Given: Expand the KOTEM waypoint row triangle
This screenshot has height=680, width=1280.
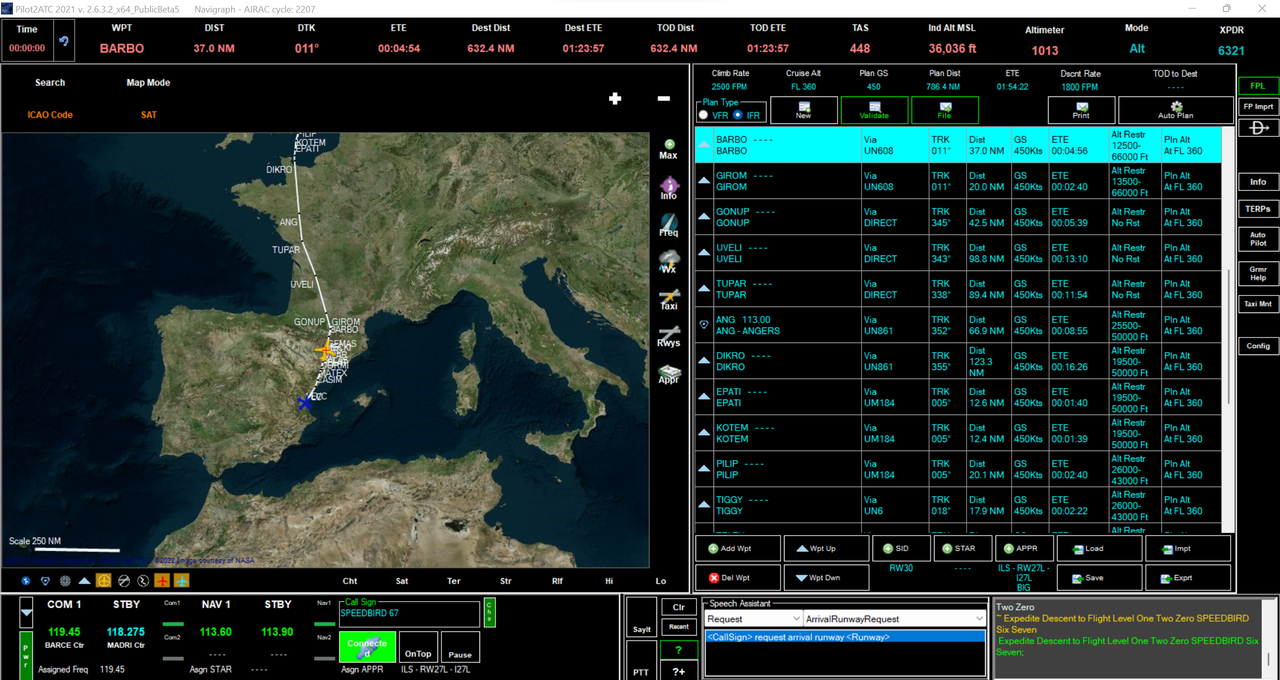Looking at the screenshot, I should [x=704, y=433].
